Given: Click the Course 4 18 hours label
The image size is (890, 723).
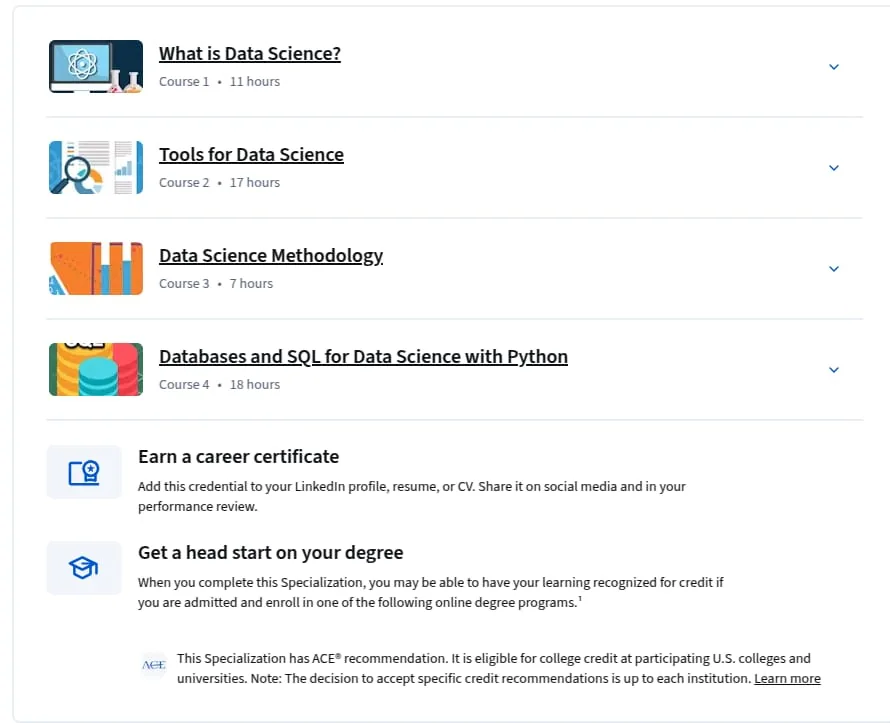Looking at the screenshot, I should click(x=220, y=385).
